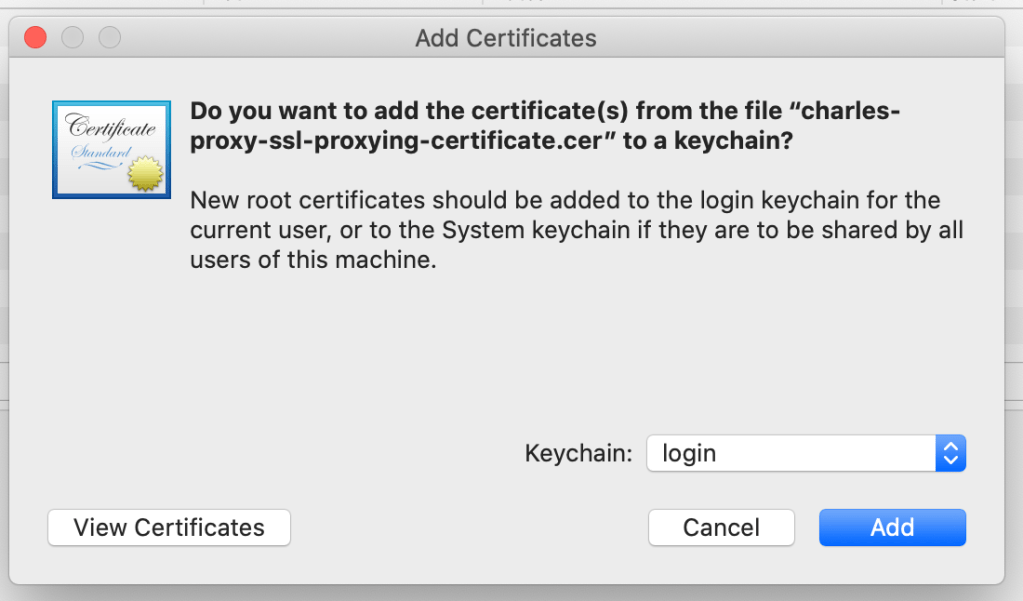Image resolution: width=1023 pixels, height=601 pixels.
Task: Cancel adding the certificate
Action: (x=721, y=527)
